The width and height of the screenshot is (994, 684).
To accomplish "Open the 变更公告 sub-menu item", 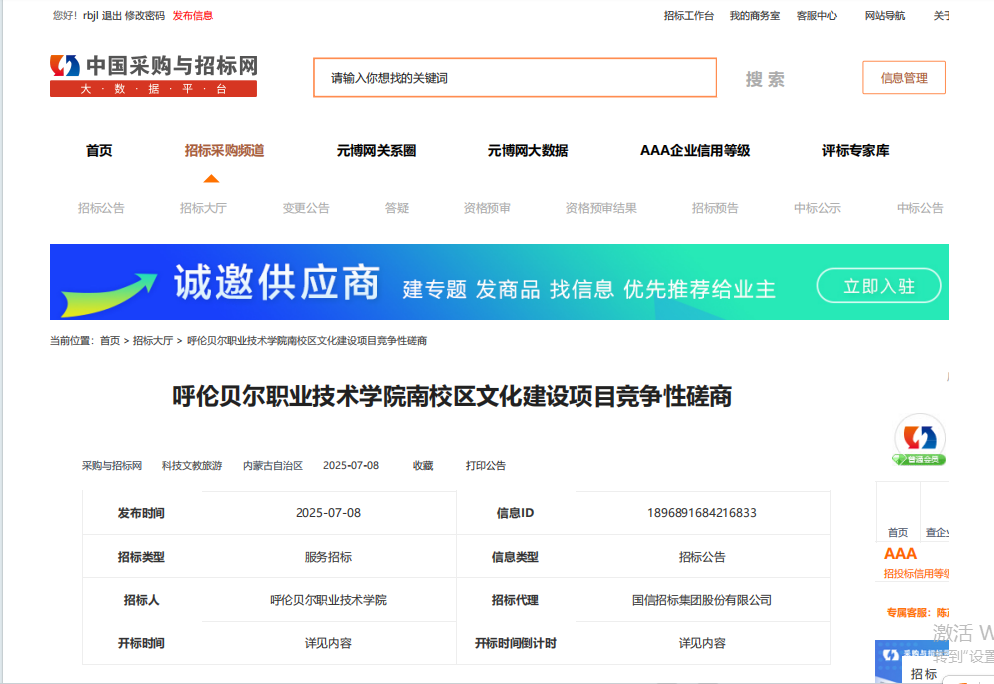I will coord(306,208).
